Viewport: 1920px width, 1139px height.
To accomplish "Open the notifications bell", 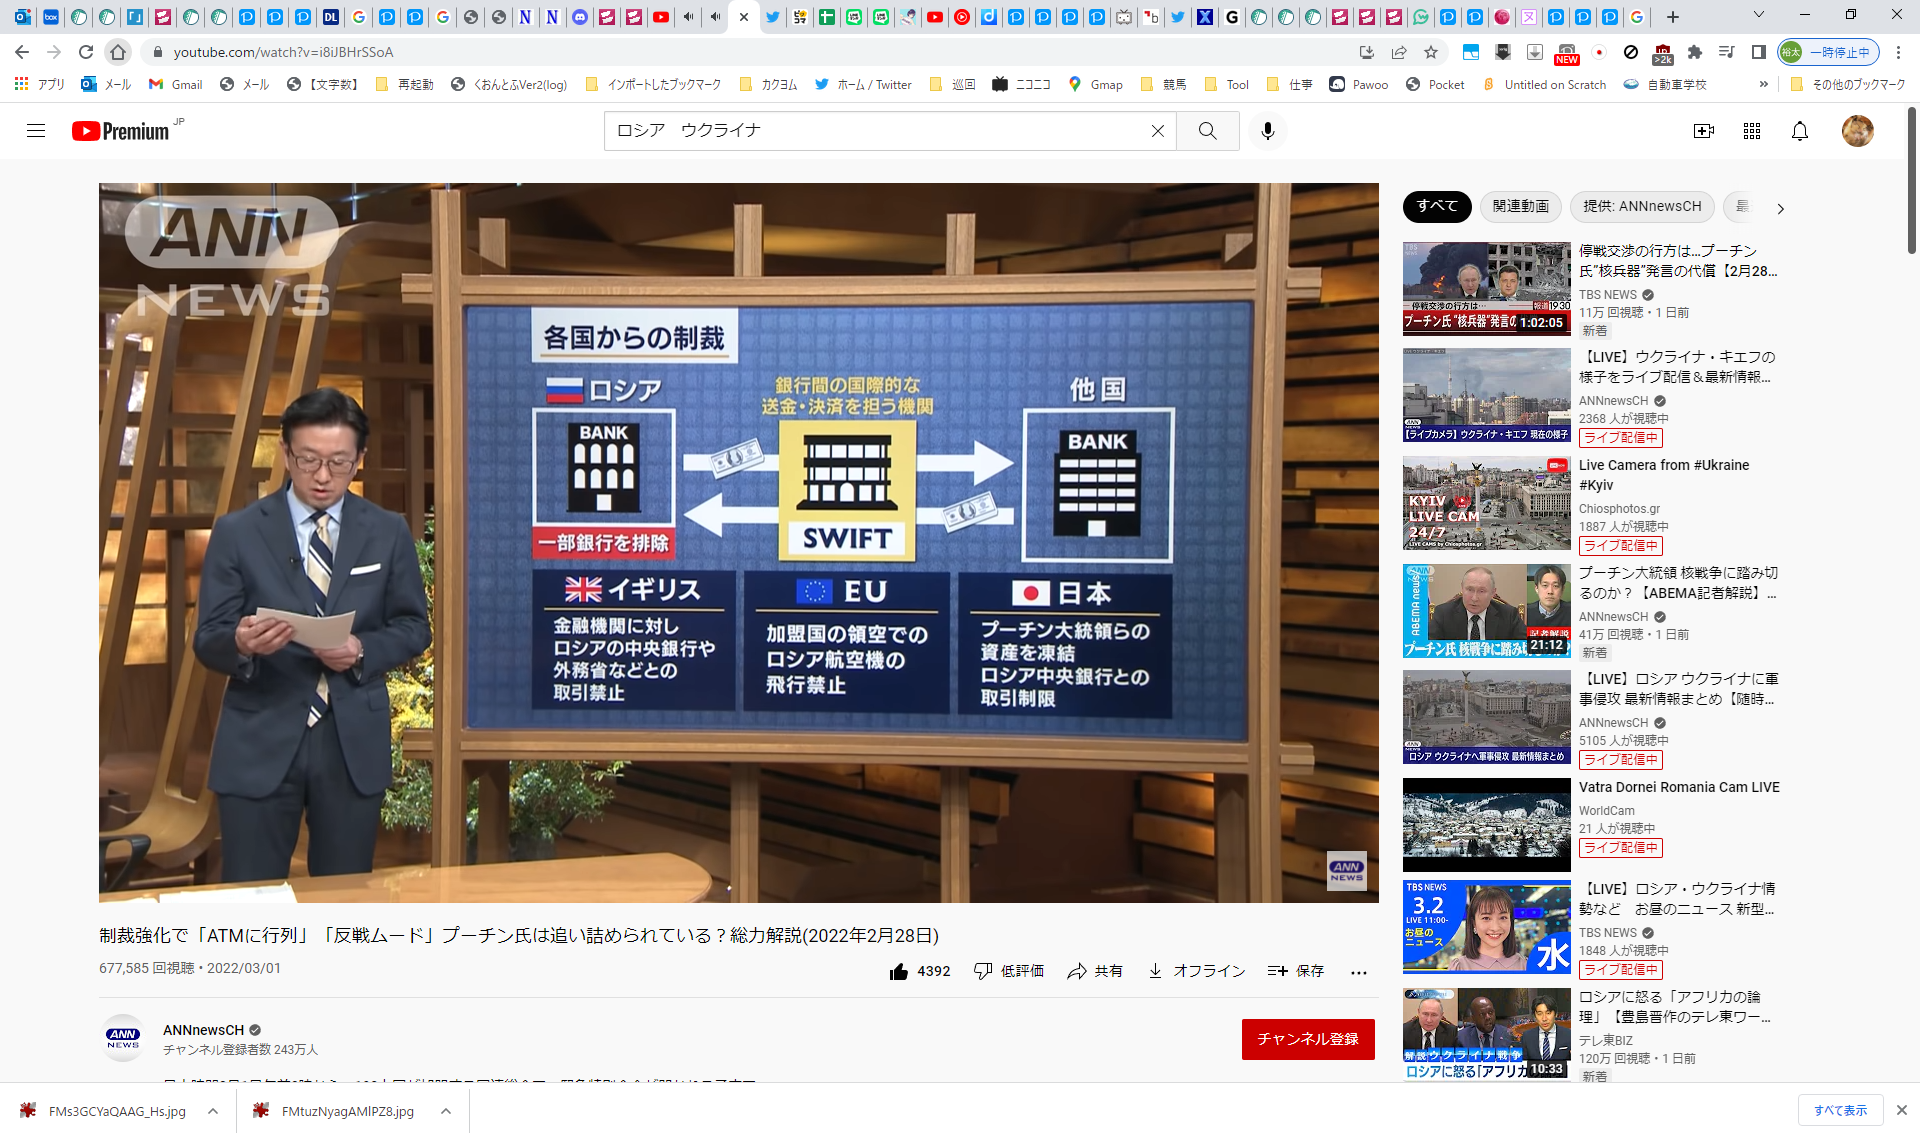I will 1799,131.
